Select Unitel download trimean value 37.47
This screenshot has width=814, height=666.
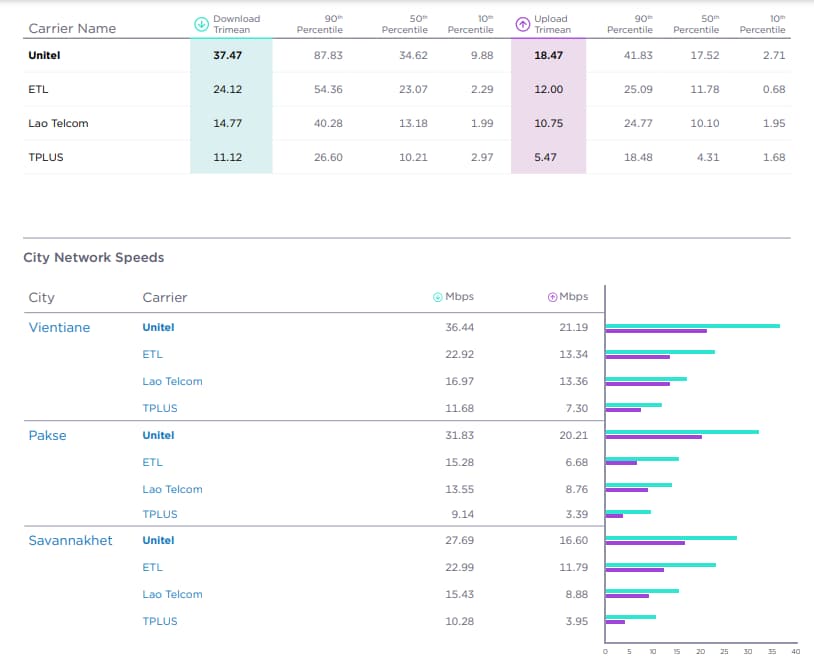[x=227, y=56]
